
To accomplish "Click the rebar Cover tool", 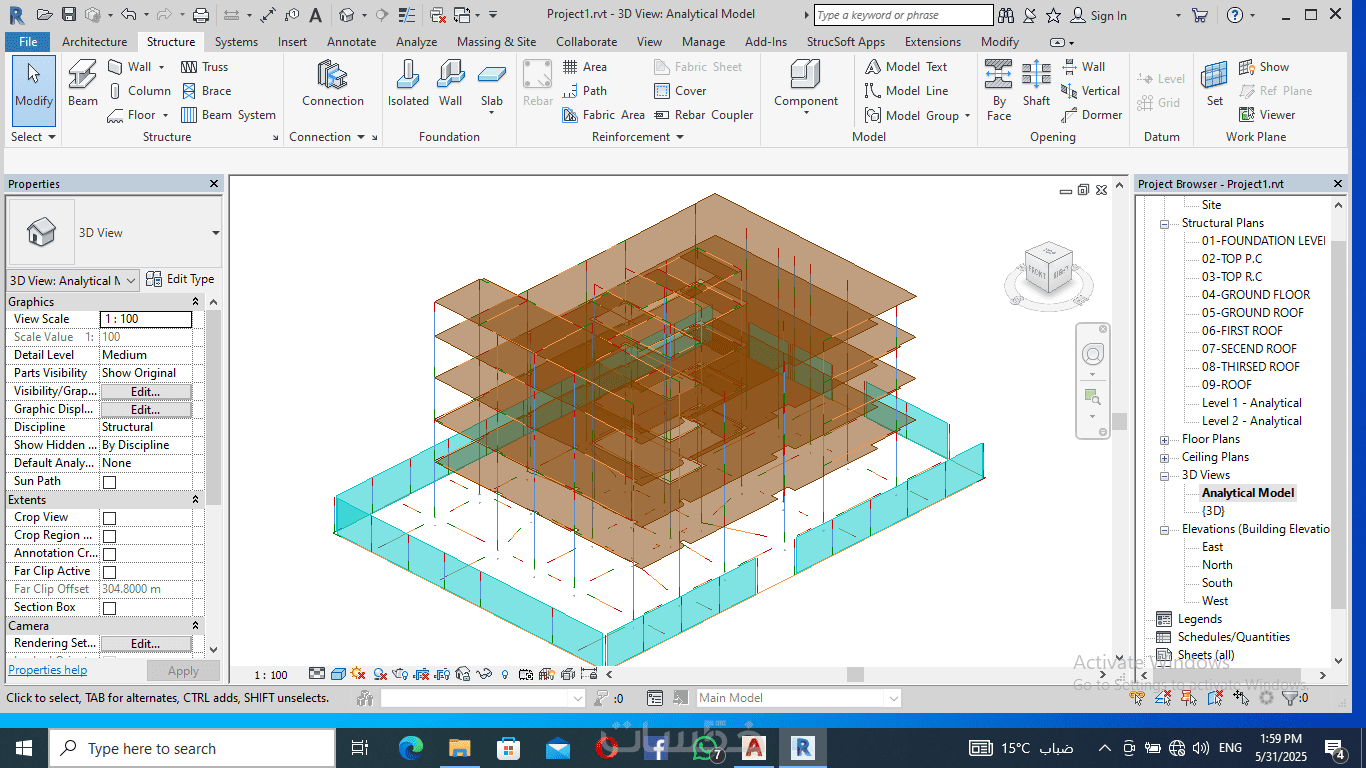I will coord(680,91).
